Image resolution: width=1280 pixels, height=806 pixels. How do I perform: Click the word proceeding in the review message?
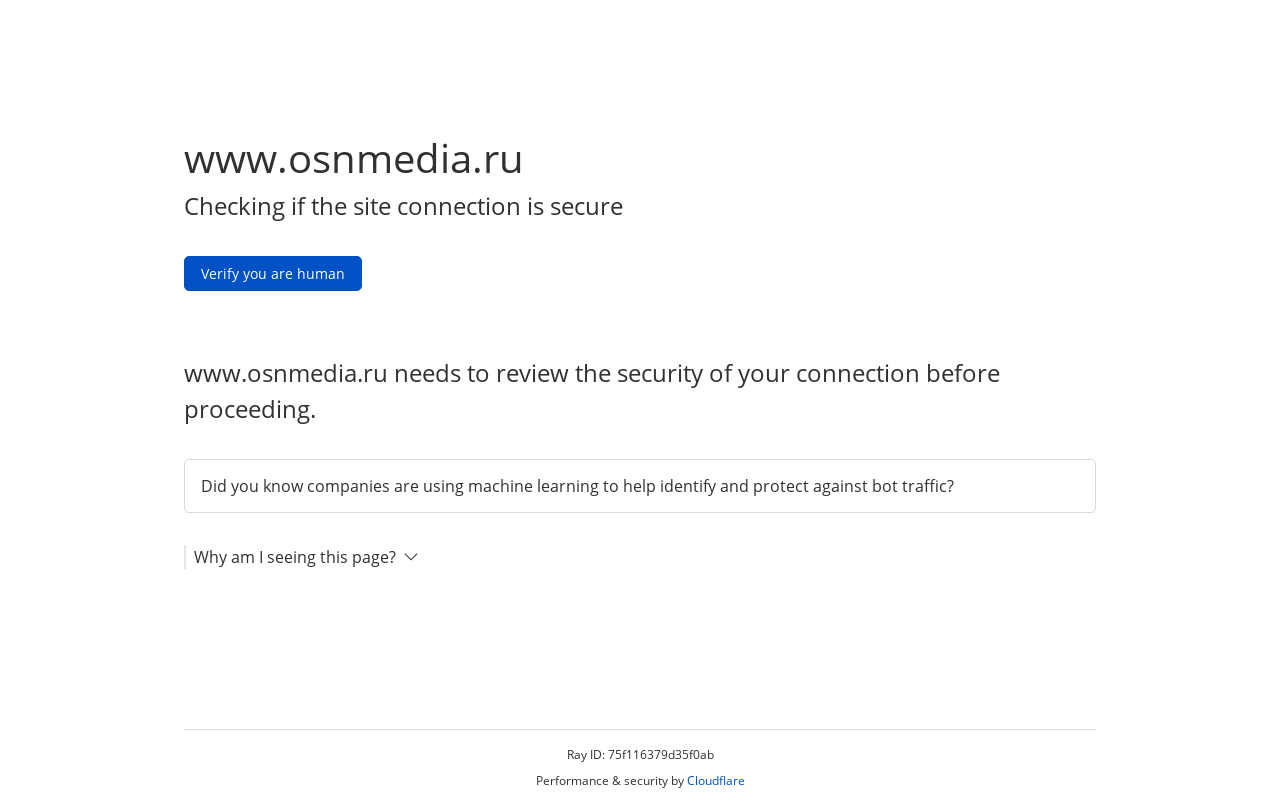(249, 409)
